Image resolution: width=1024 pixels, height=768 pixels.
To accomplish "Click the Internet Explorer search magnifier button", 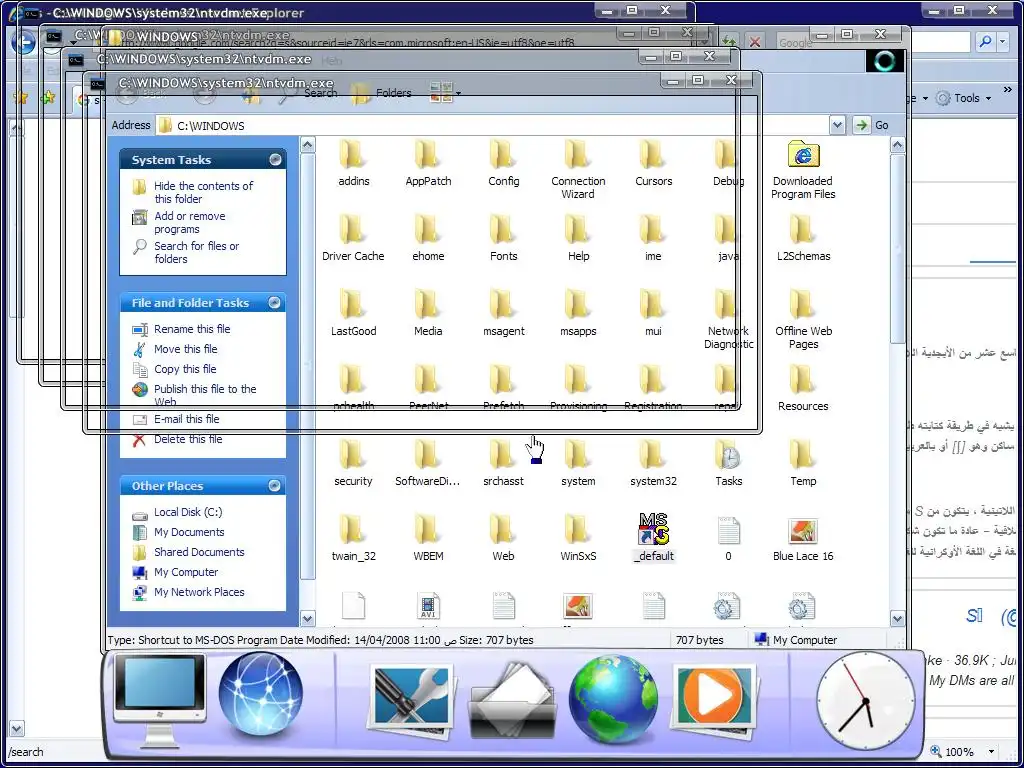I will 985,42.
